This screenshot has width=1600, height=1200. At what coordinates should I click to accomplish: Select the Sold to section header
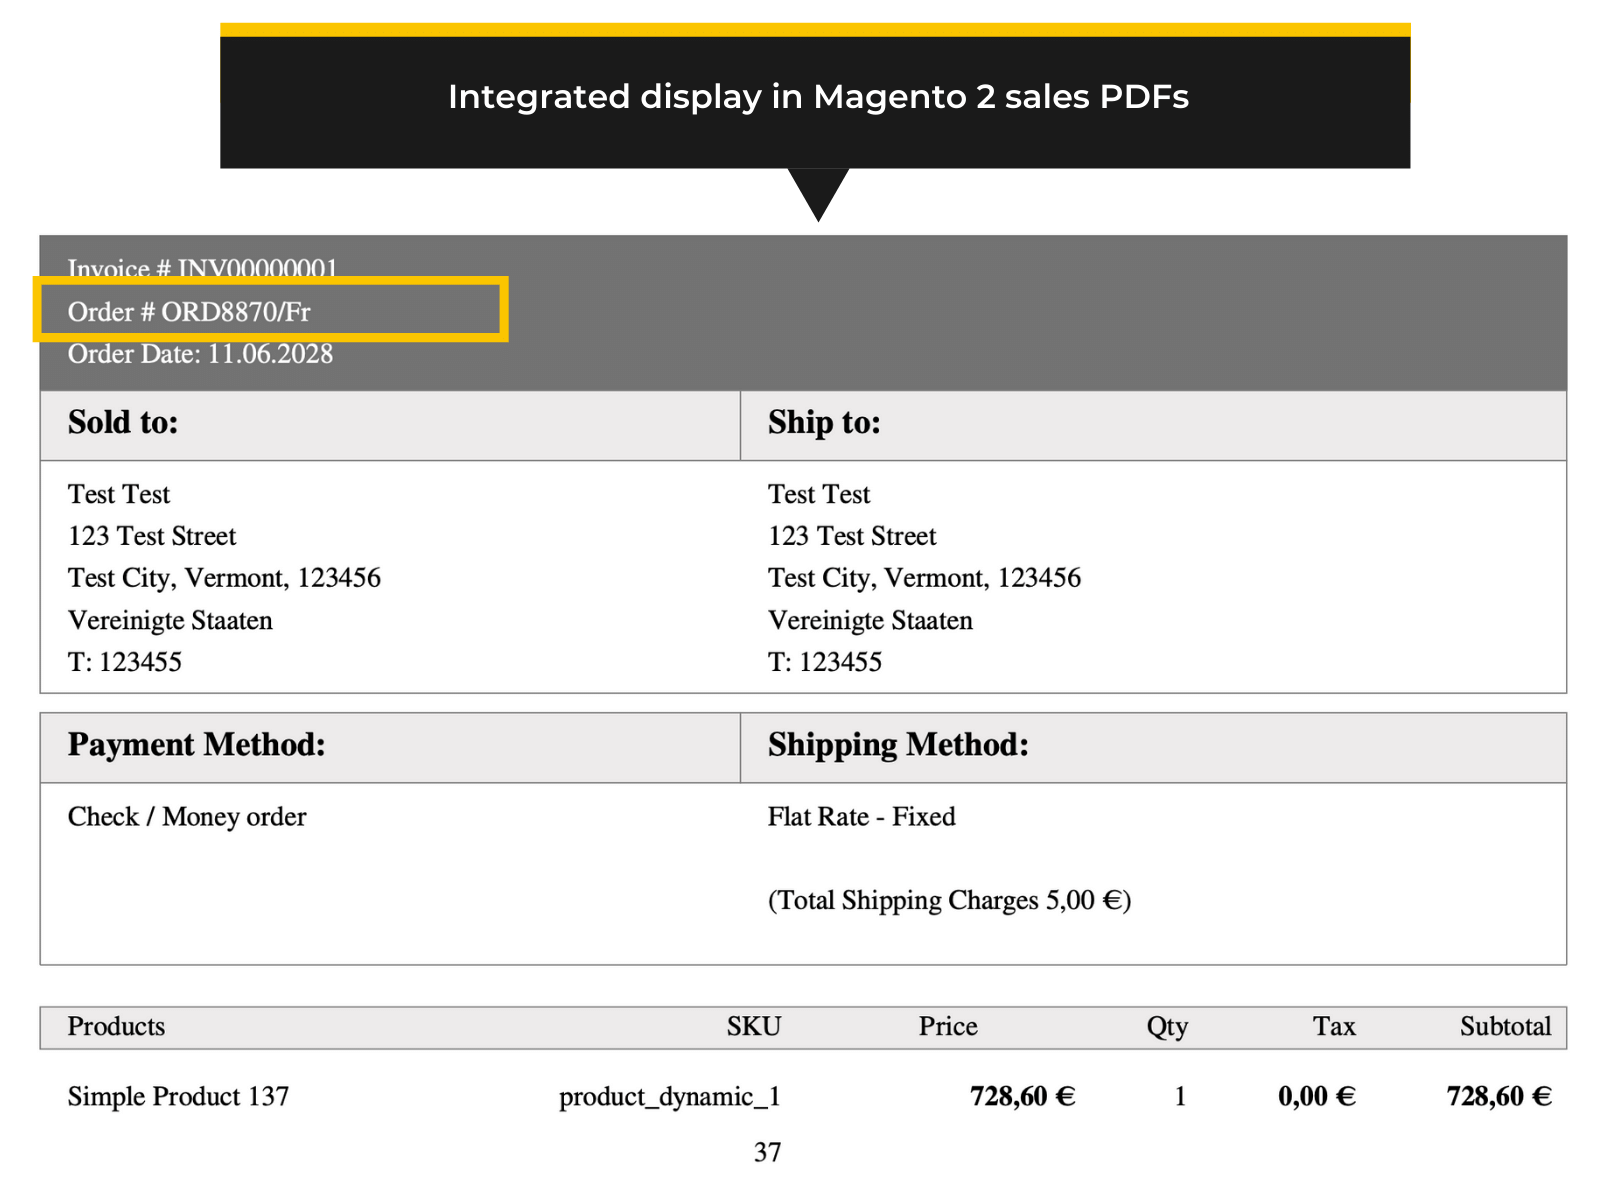pyautogui.click(x=122, y=423)
